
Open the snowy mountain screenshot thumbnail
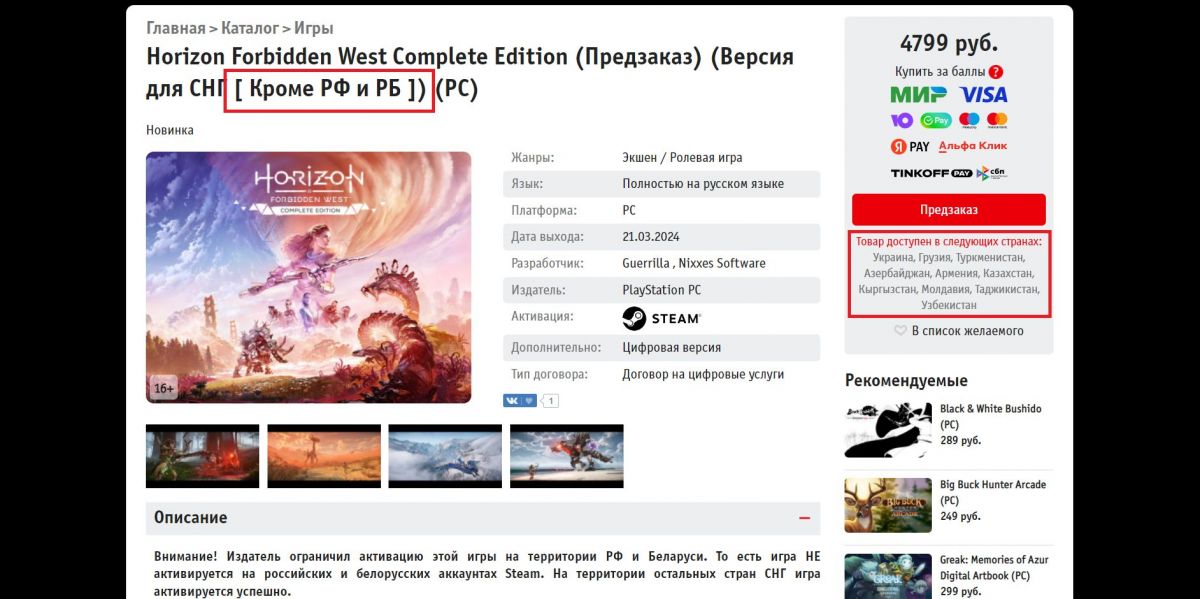click(x=445, y=456)
